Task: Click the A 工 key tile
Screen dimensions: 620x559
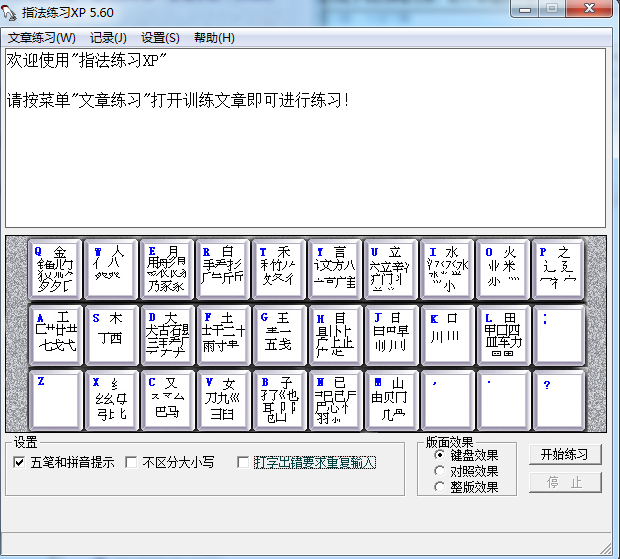Action: pos(55,334)
